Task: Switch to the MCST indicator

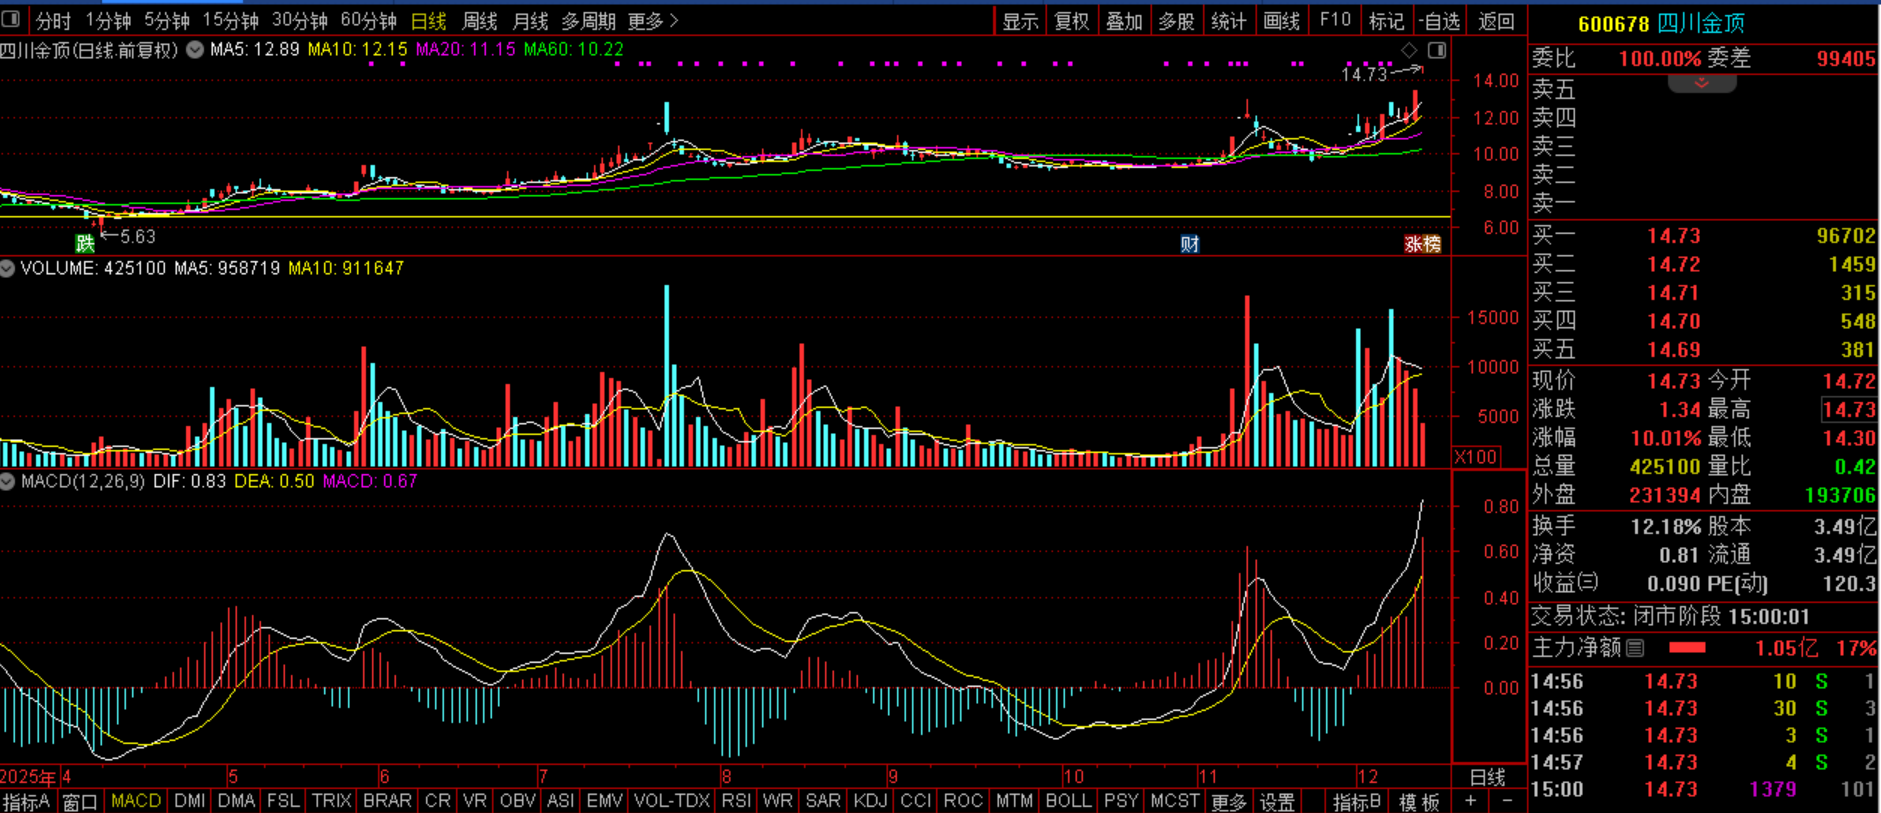Action: 1174,801
